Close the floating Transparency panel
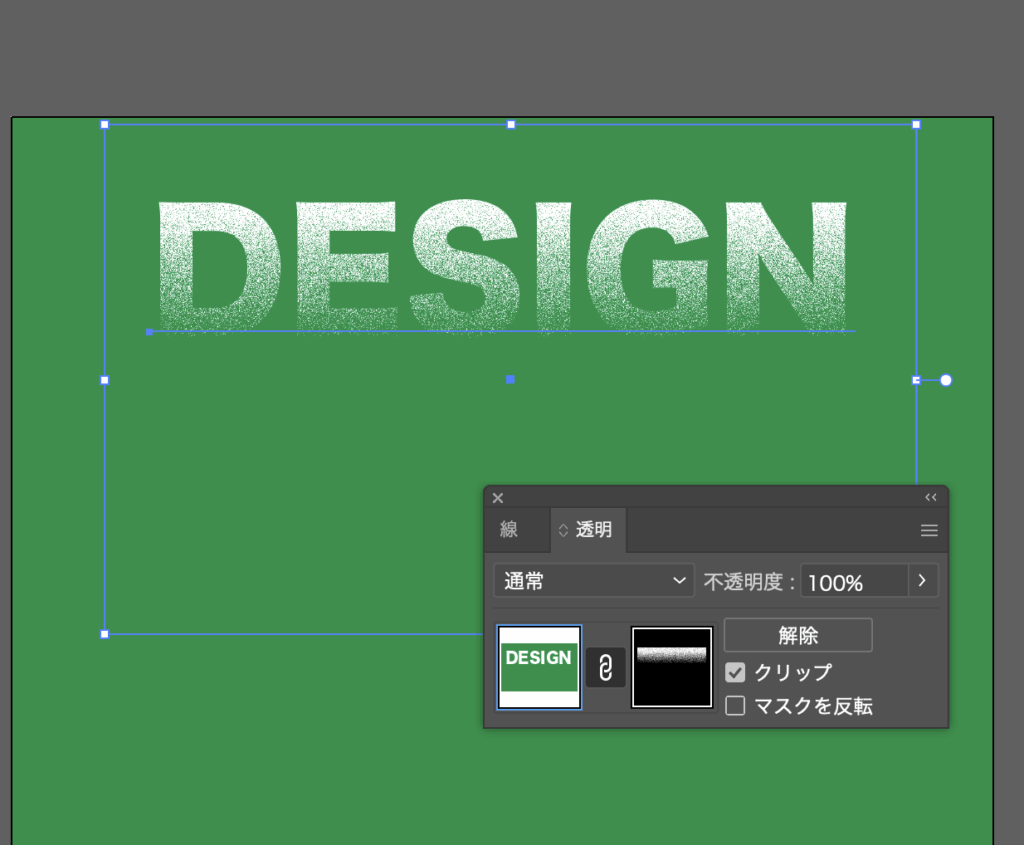The image size is (1024, 845). pyautogui.click(x=498, y=498)
